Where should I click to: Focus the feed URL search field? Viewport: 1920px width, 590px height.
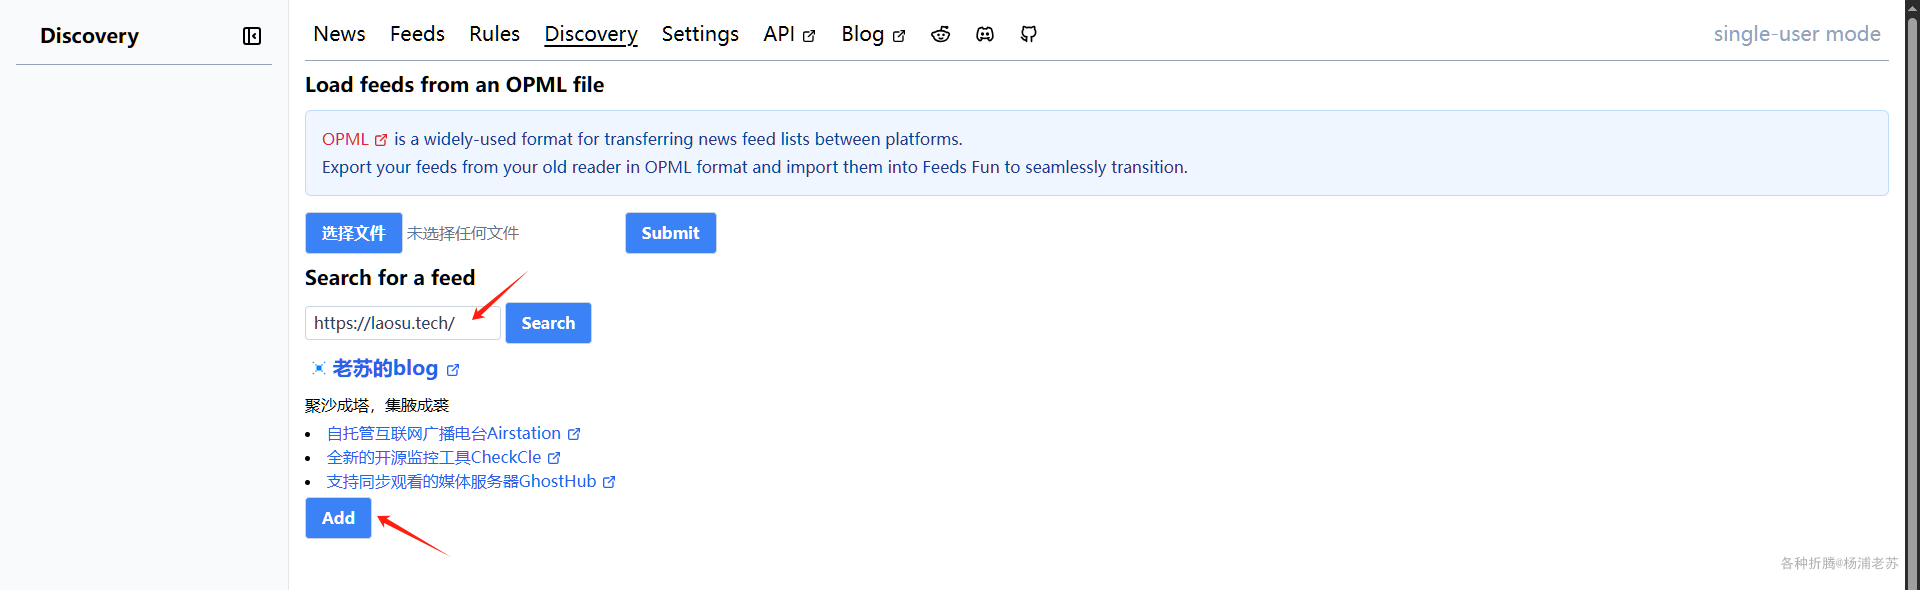pyautogui.click(x=403, y=323)
